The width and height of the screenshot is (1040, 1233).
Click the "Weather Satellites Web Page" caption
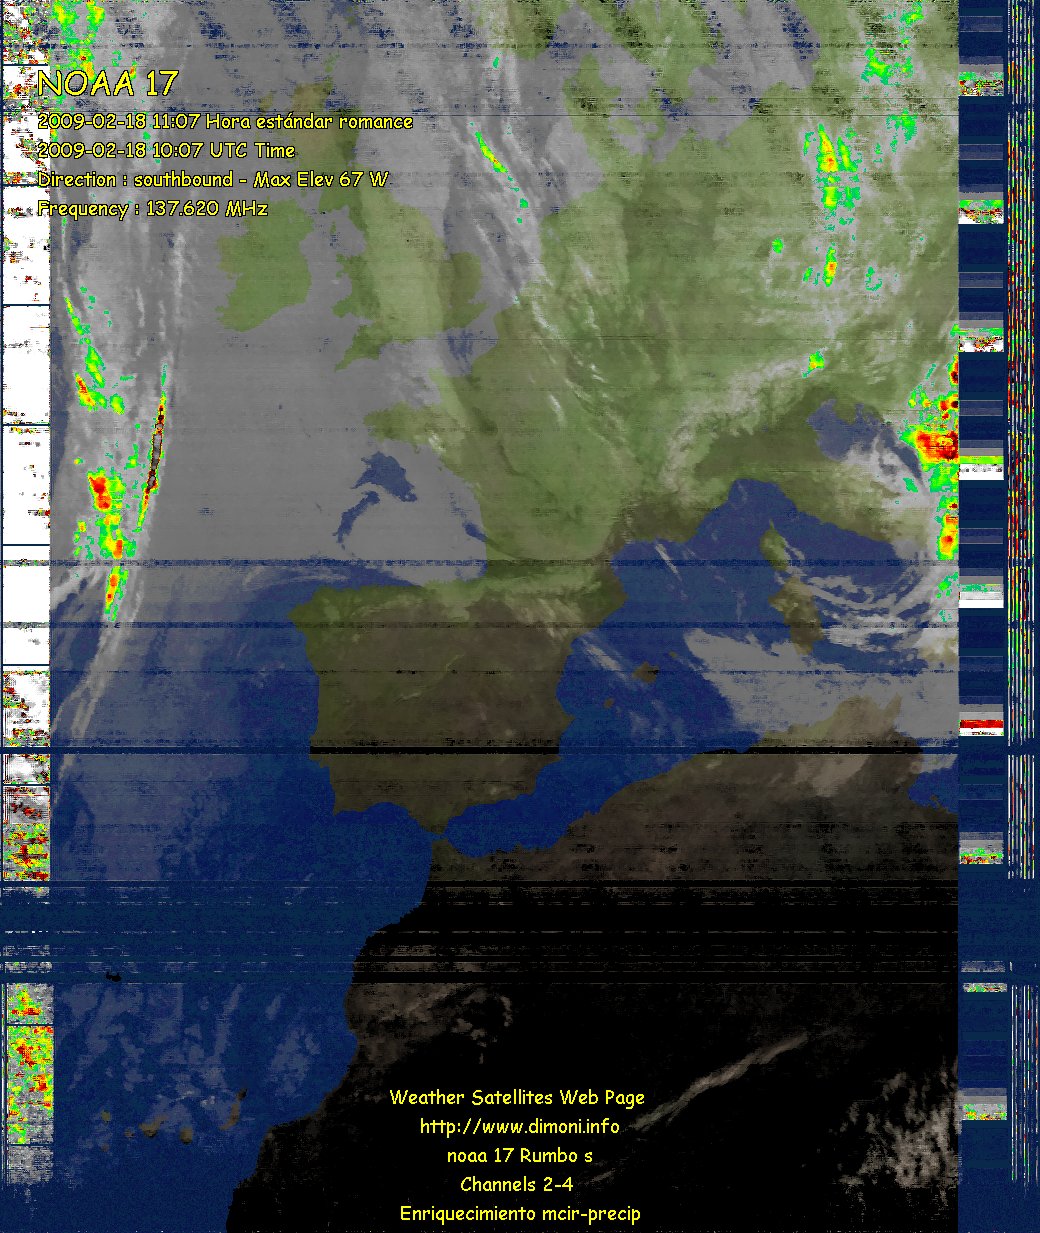point(517,1098)
